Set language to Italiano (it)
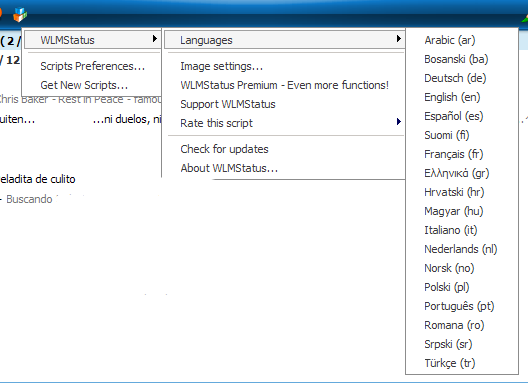 tap(462, 230)
